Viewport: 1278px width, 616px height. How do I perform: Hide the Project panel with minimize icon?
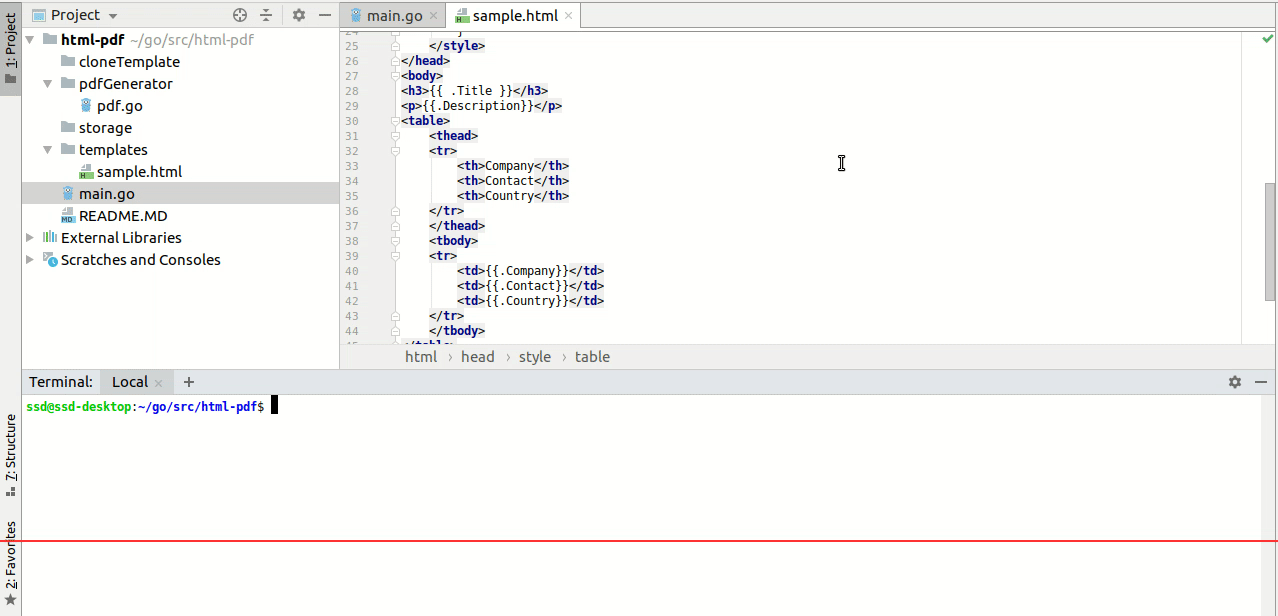[325, 15]
